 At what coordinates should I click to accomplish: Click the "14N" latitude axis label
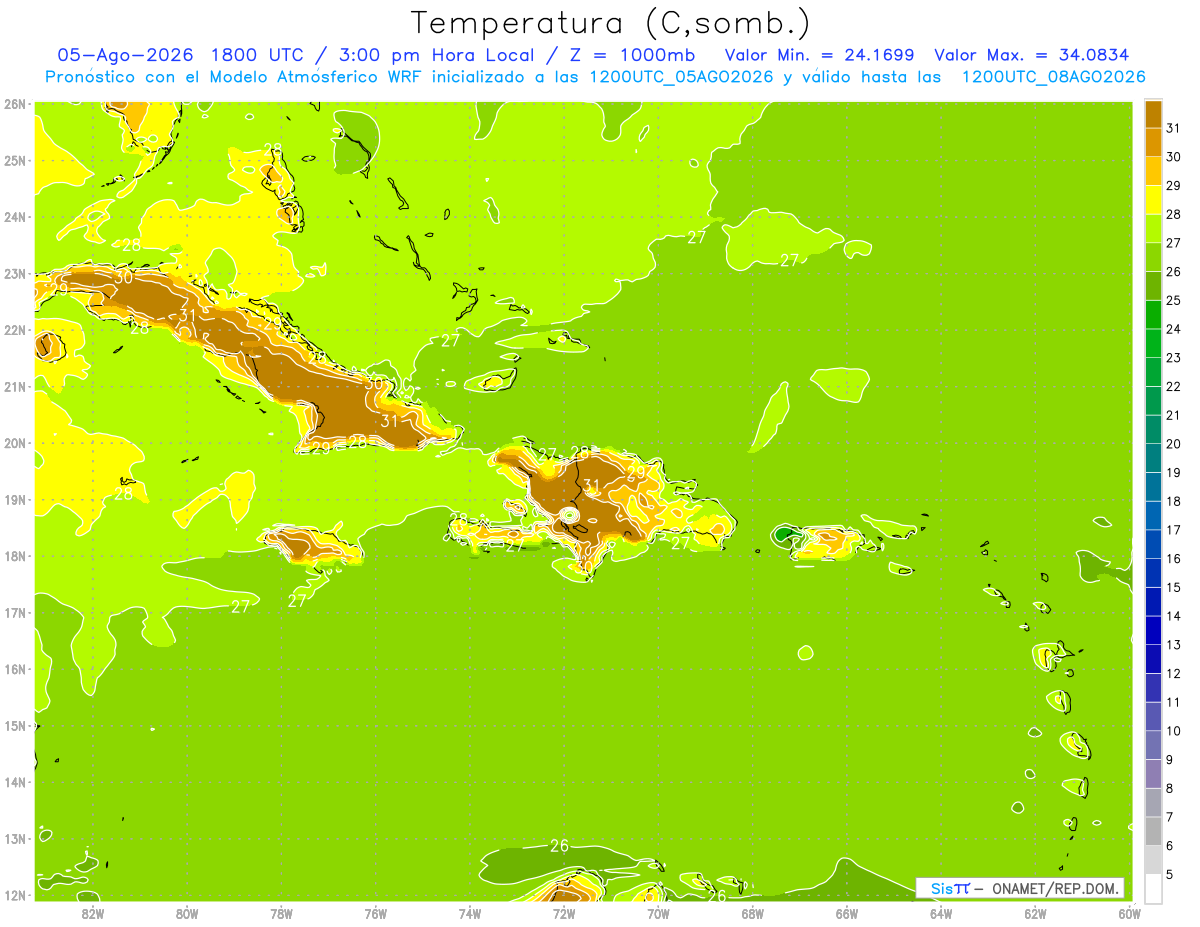pos(15,782)
